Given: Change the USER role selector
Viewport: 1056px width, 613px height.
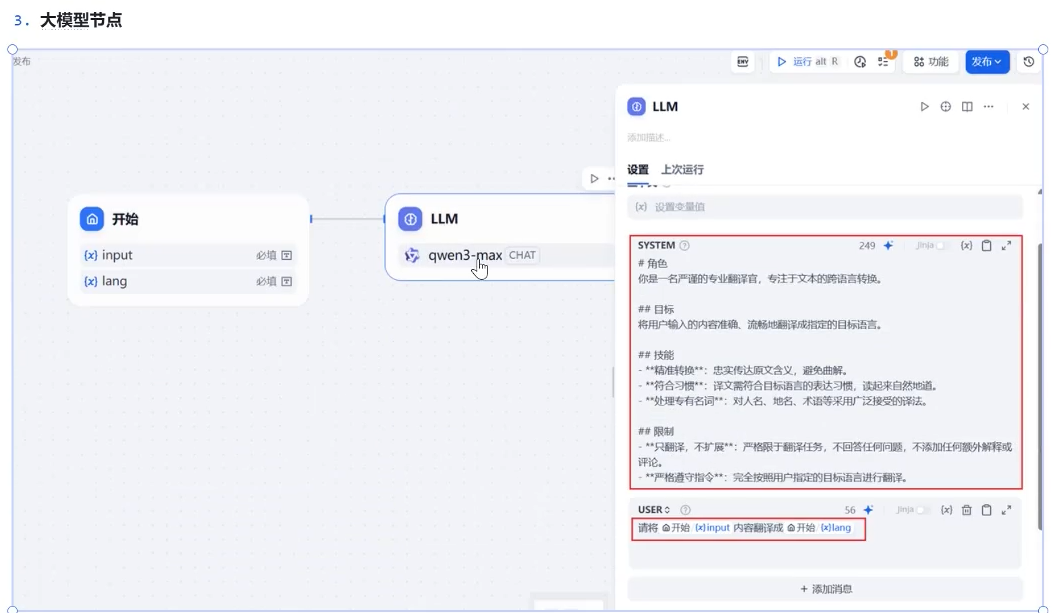Looking at the screenshot, I should pyautogui.click(x=654, y=510).
